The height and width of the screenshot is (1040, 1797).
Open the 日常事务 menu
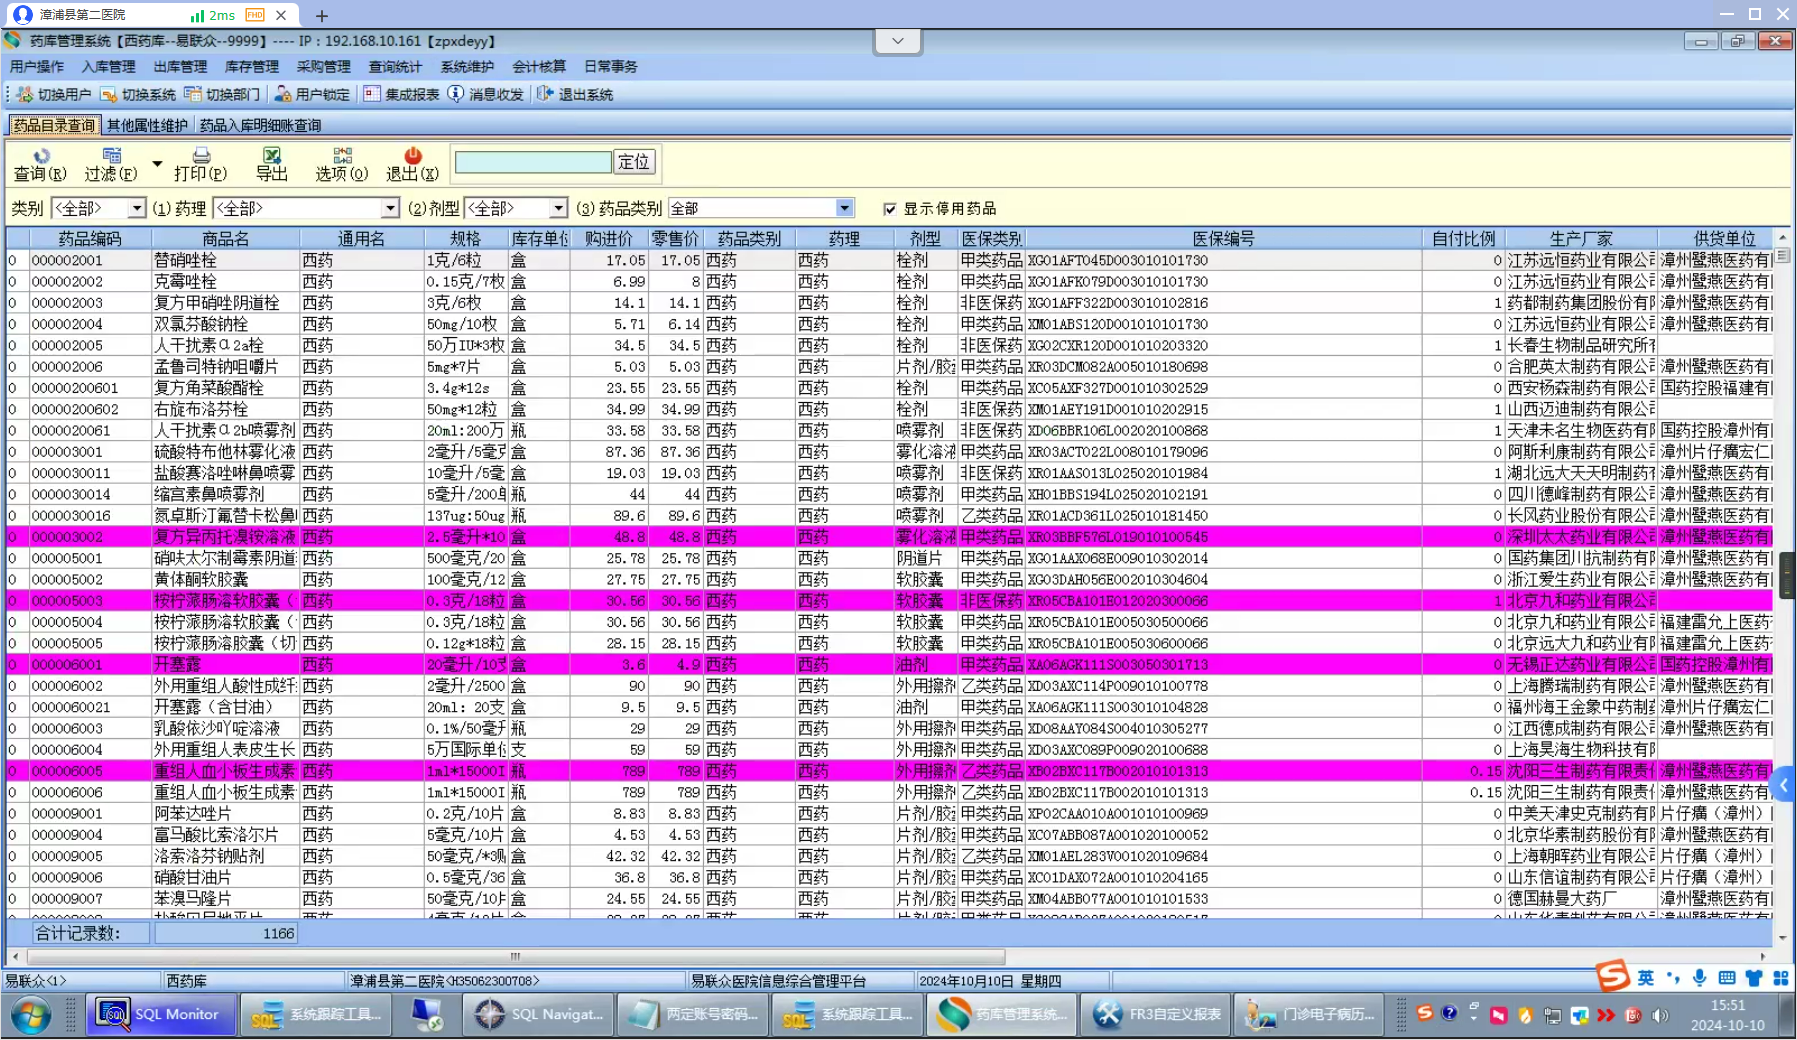point(611,67)
